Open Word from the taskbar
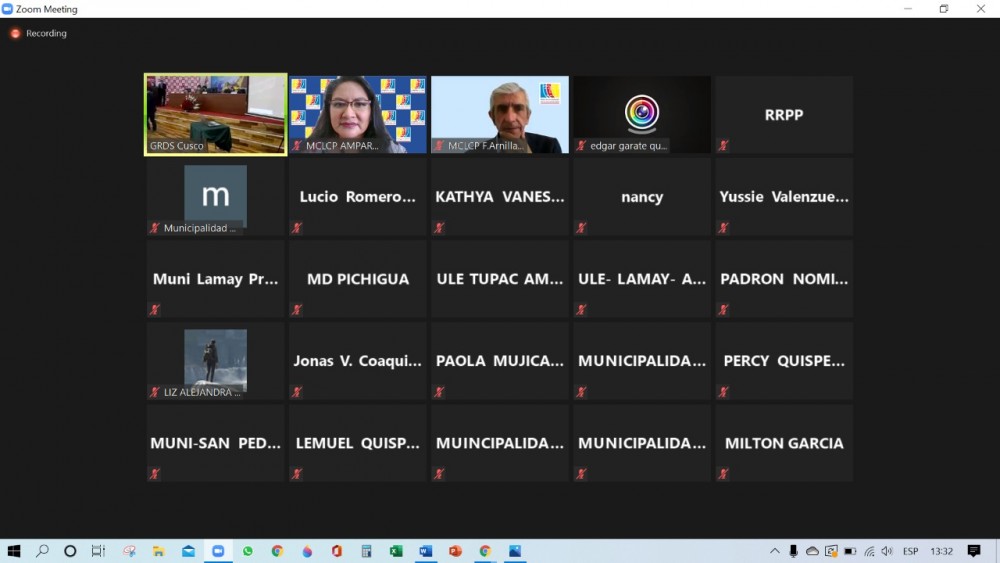 pyautogui.click(x=425, y=551)
